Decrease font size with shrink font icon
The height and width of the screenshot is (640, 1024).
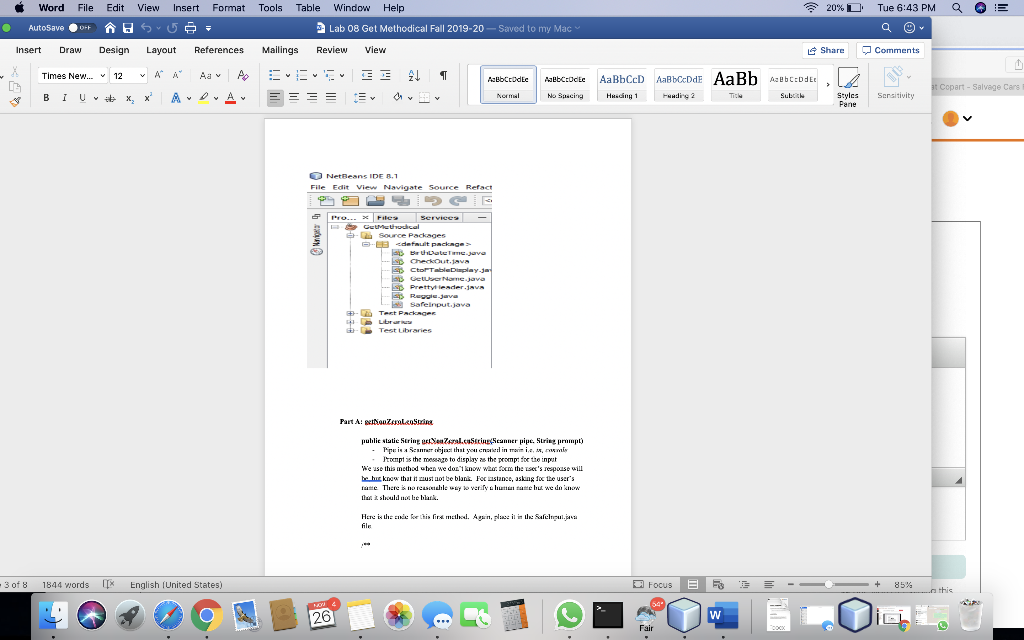(x=177, y=76)
